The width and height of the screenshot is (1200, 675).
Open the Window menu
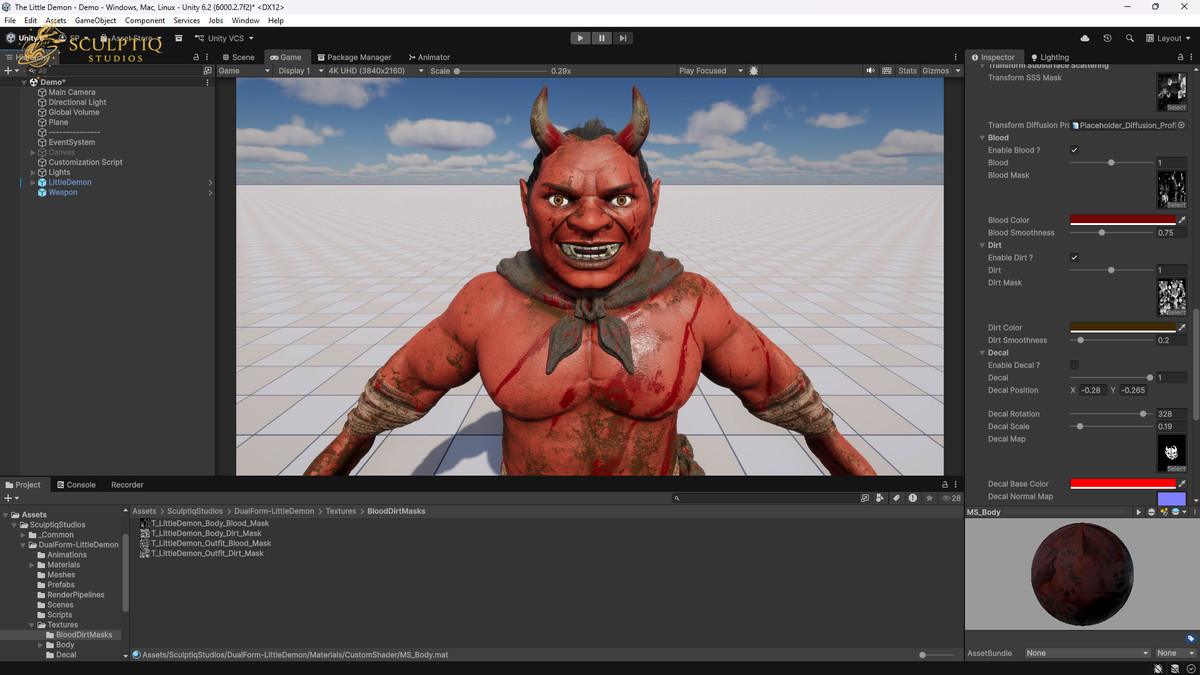[x=245, y=20]
